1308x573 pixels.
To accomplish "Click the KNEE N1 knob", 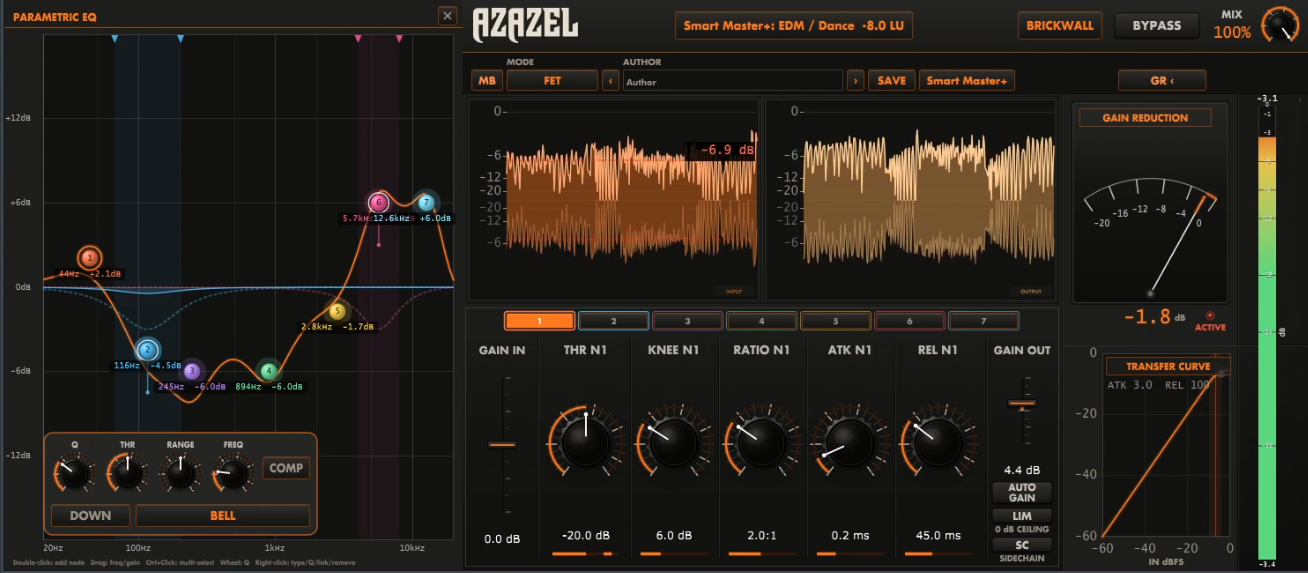I will point(672,441).
